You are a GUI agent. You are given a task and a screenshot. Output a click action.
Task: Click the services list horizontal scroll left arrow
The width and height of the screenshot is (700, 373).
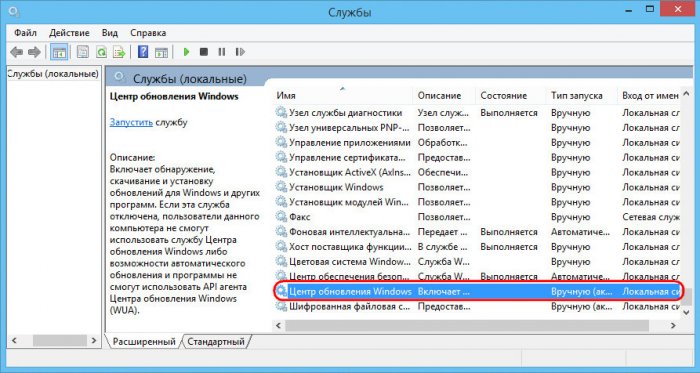[279, 326]
